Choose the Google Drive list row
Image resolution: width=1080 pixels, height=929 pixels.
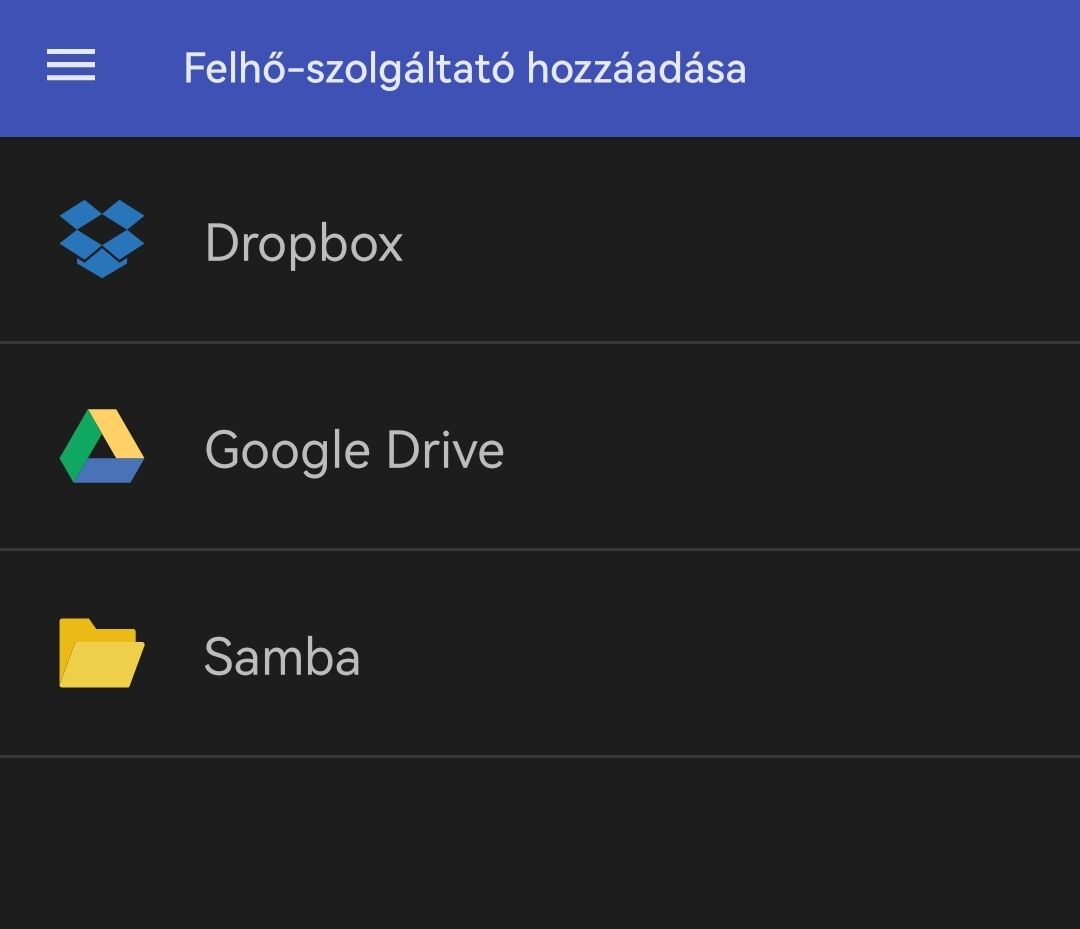[x=540, y=446]
